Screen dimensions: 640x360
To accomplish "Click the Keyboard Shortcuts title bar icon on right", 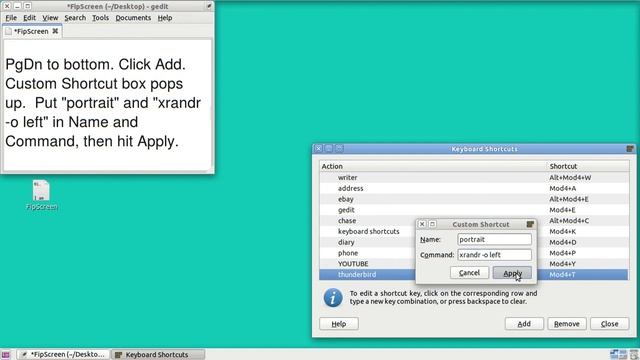I will 630,149.
